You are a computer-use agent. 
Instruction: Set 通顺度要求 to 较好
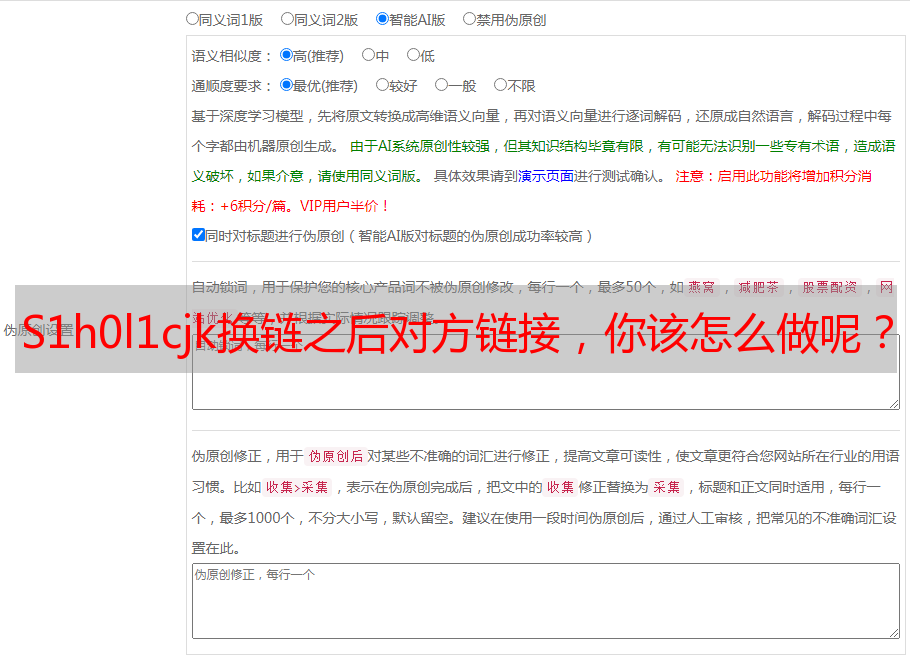382,85
